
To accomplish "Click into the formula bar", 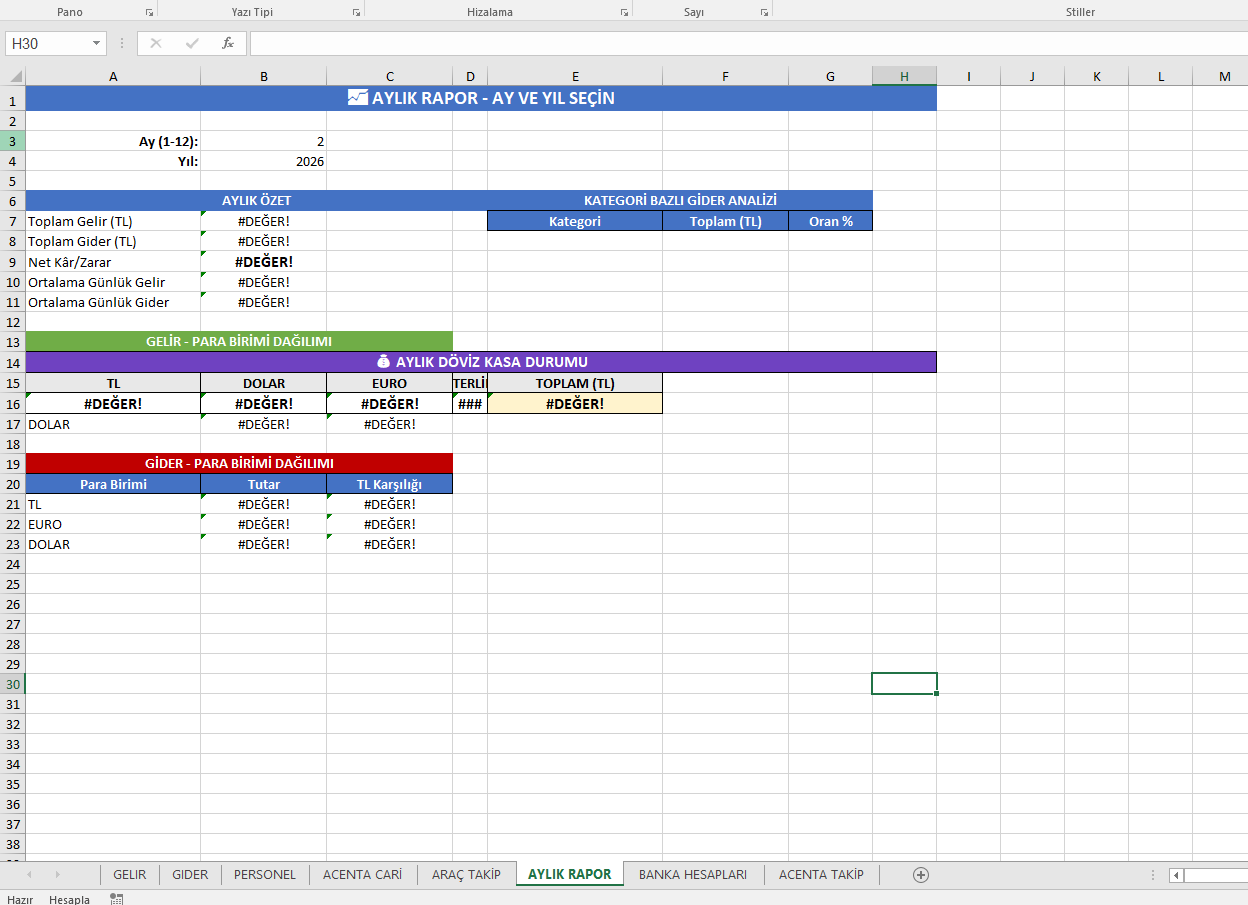I will point(748,43).
